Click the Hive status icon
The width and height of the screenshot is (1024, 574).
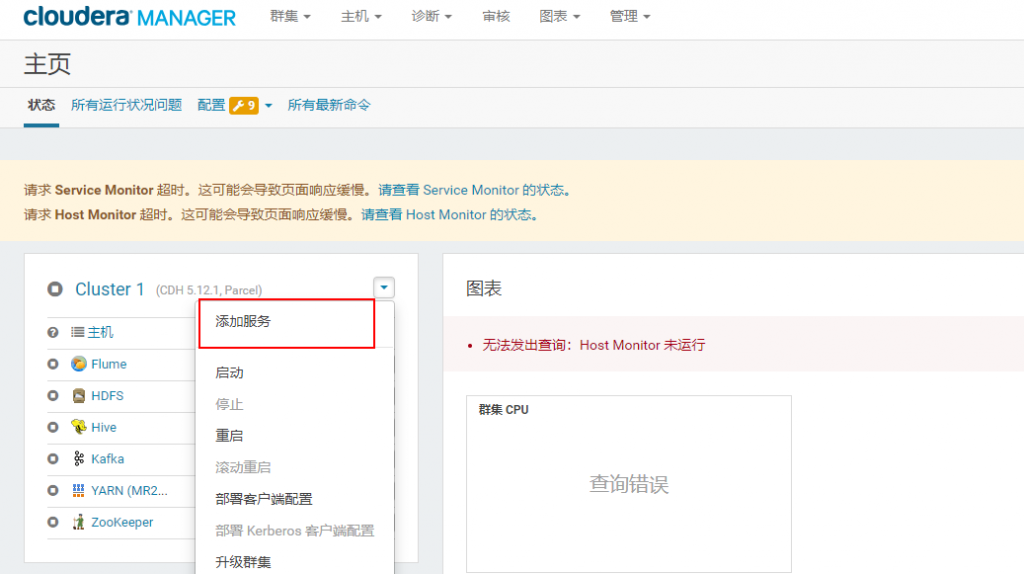pos(53,427)
